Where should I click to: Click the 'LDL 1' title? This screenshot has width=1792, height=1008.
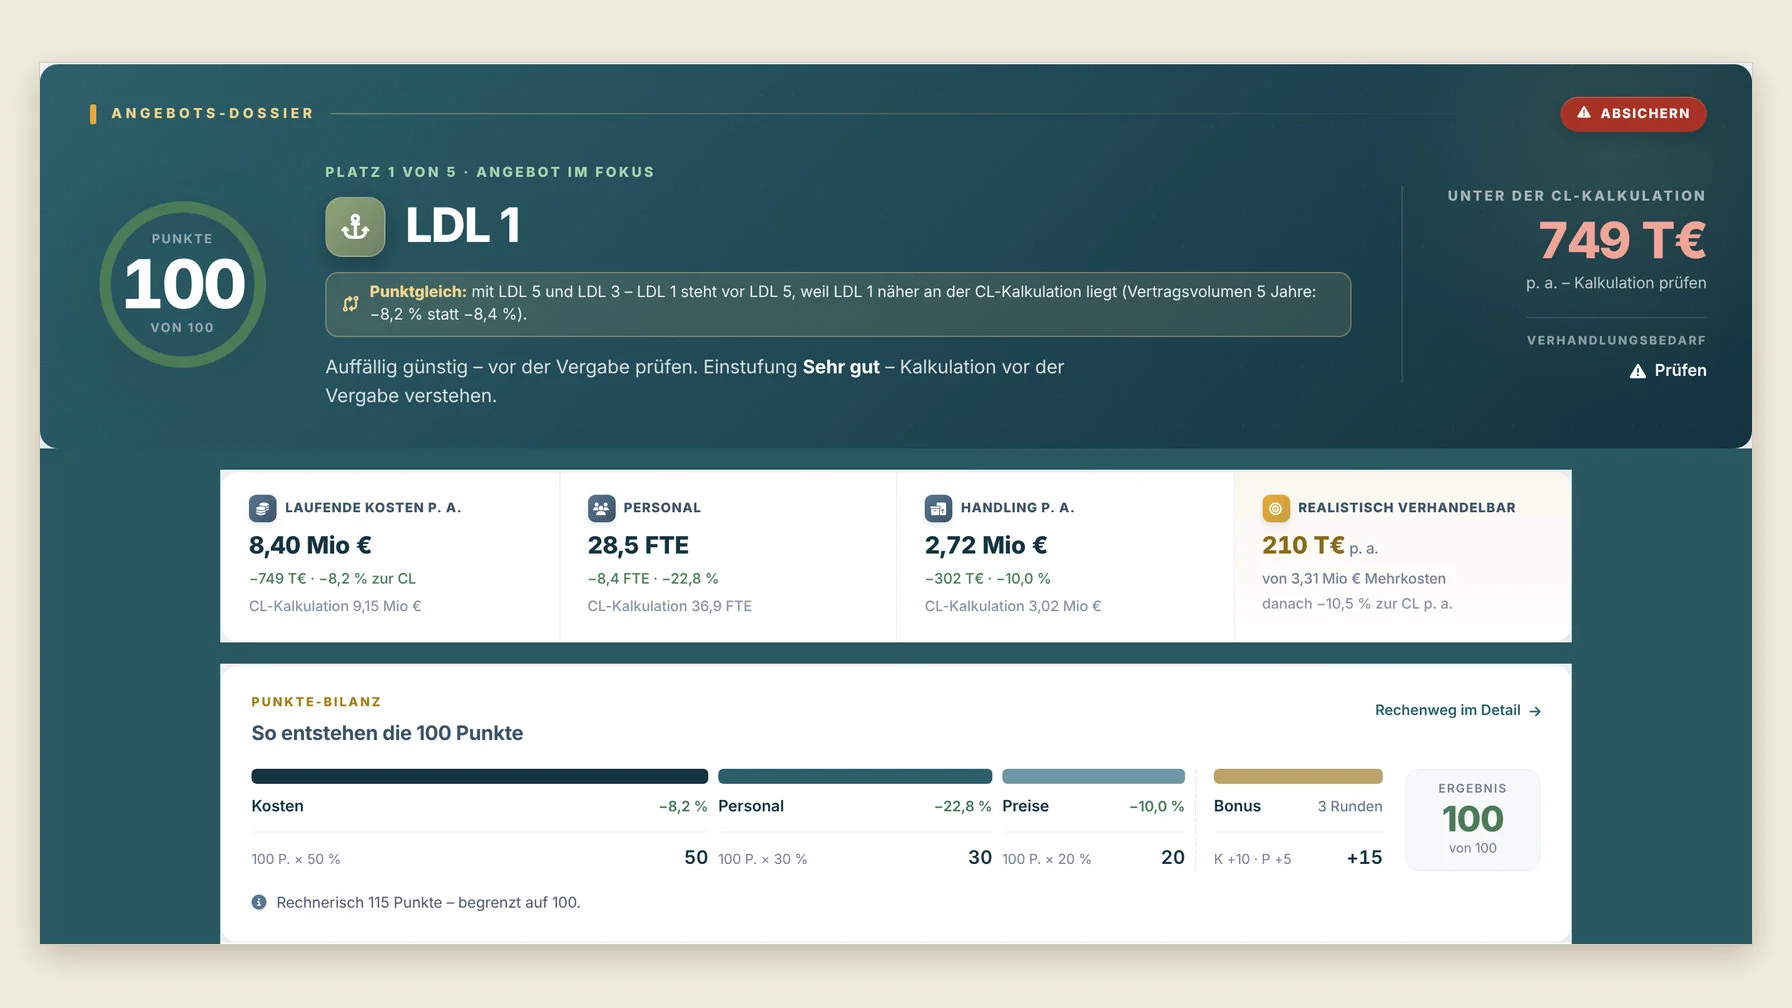pyautogui.click(x=463, y=226)
